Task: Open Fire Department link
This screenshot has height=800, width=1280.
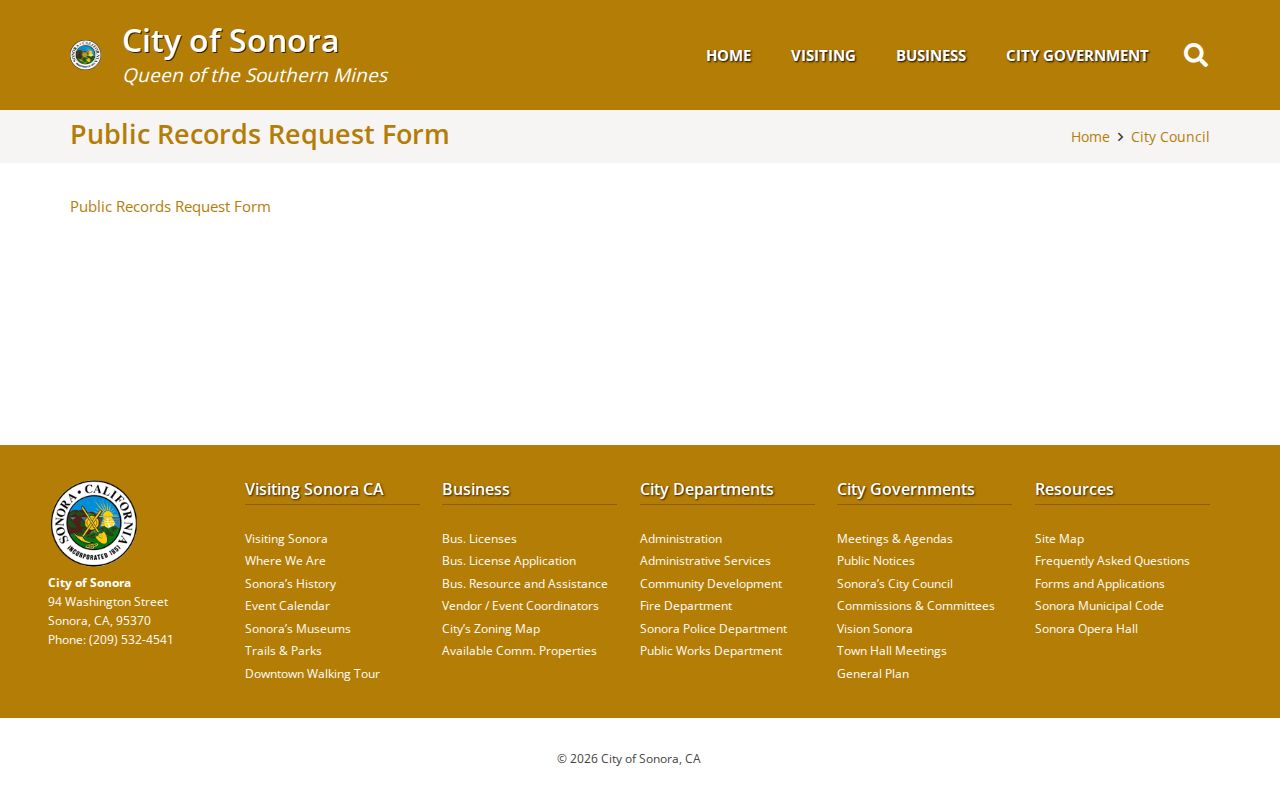Action: coord(686,606)
